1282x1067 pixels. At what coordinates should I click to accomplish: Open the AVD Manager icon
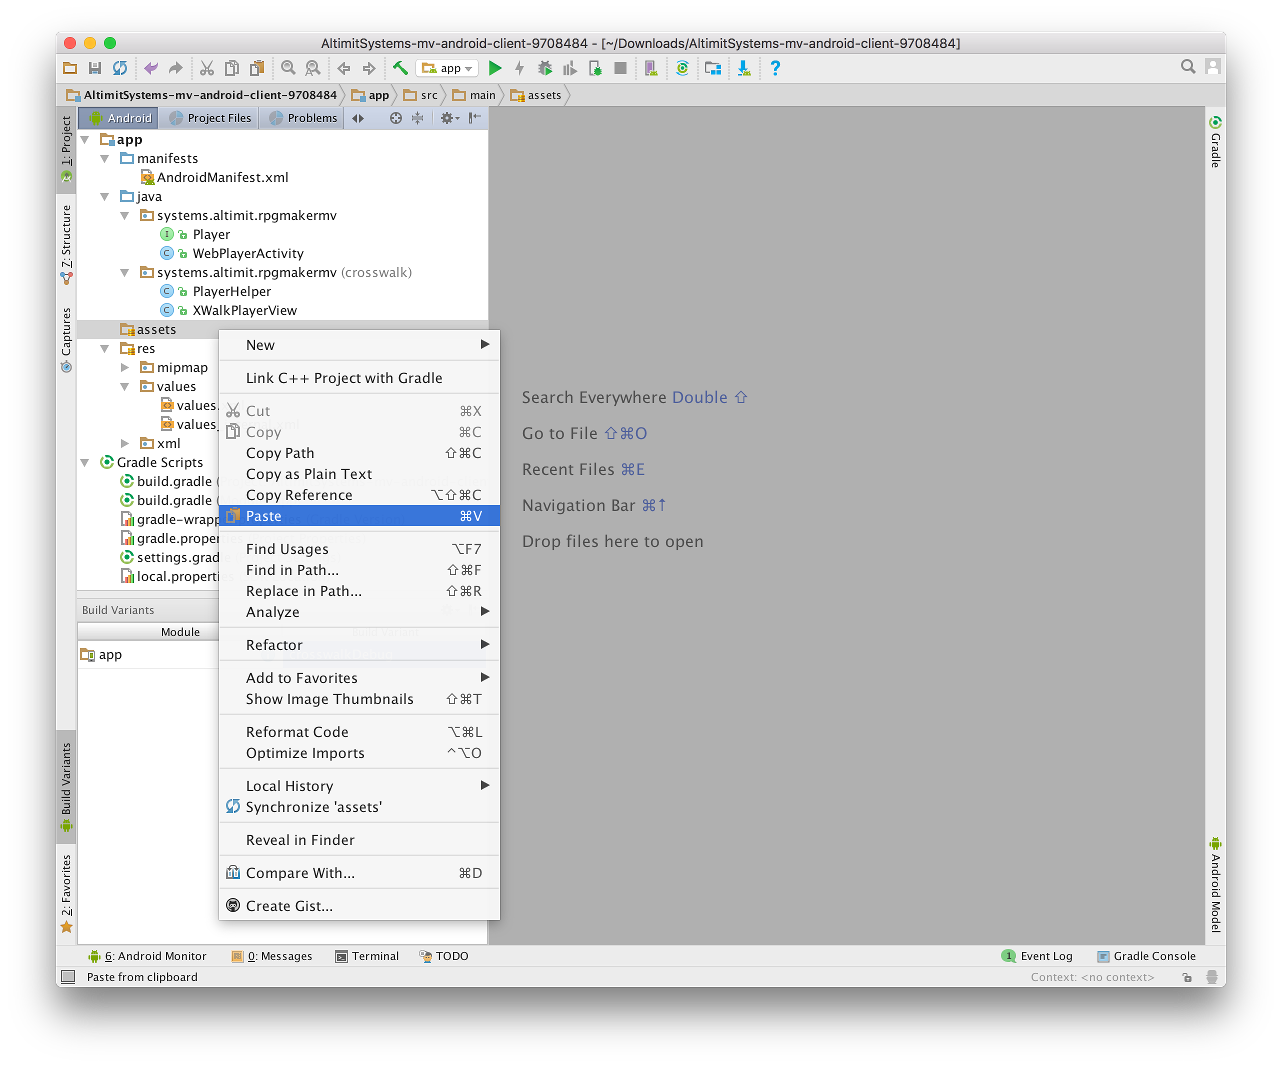click(x=651, y=68)
